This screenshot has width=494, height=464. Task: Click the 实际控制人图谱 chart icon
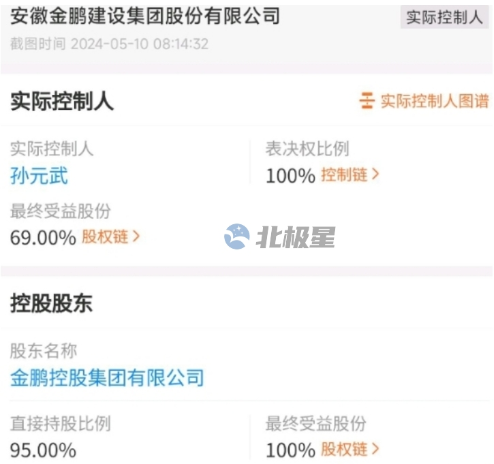point(367,101)
